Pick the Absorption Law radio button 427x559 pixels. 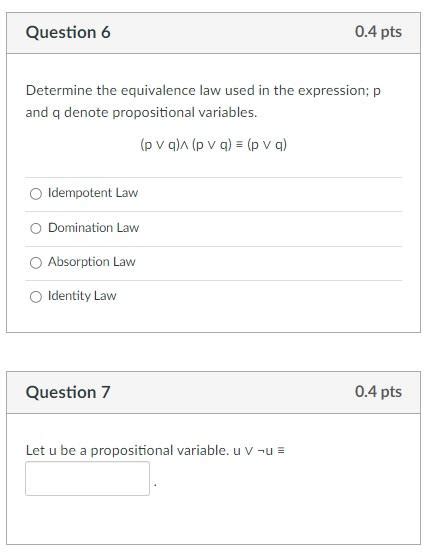point(36,263)
